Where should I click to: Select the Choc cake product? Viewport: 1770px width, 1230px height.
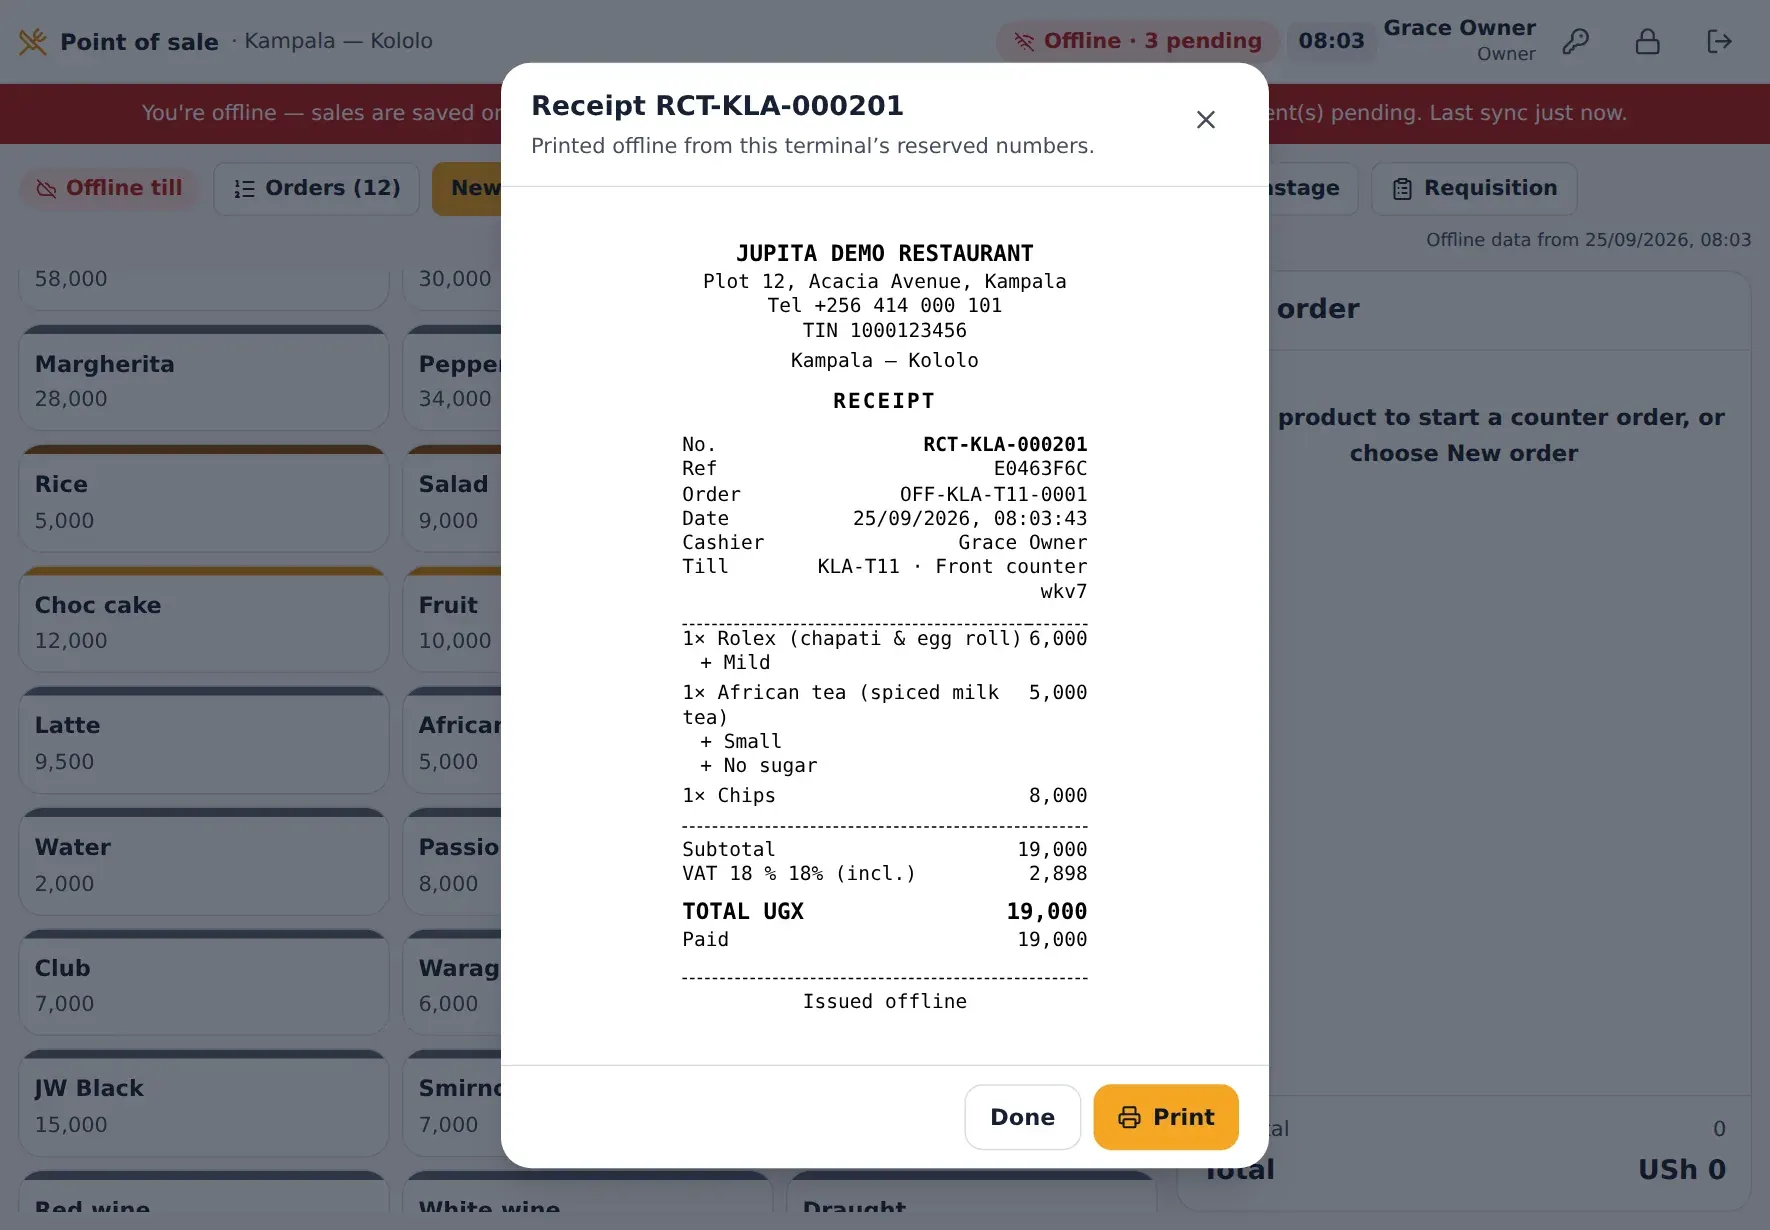point(204,621)
